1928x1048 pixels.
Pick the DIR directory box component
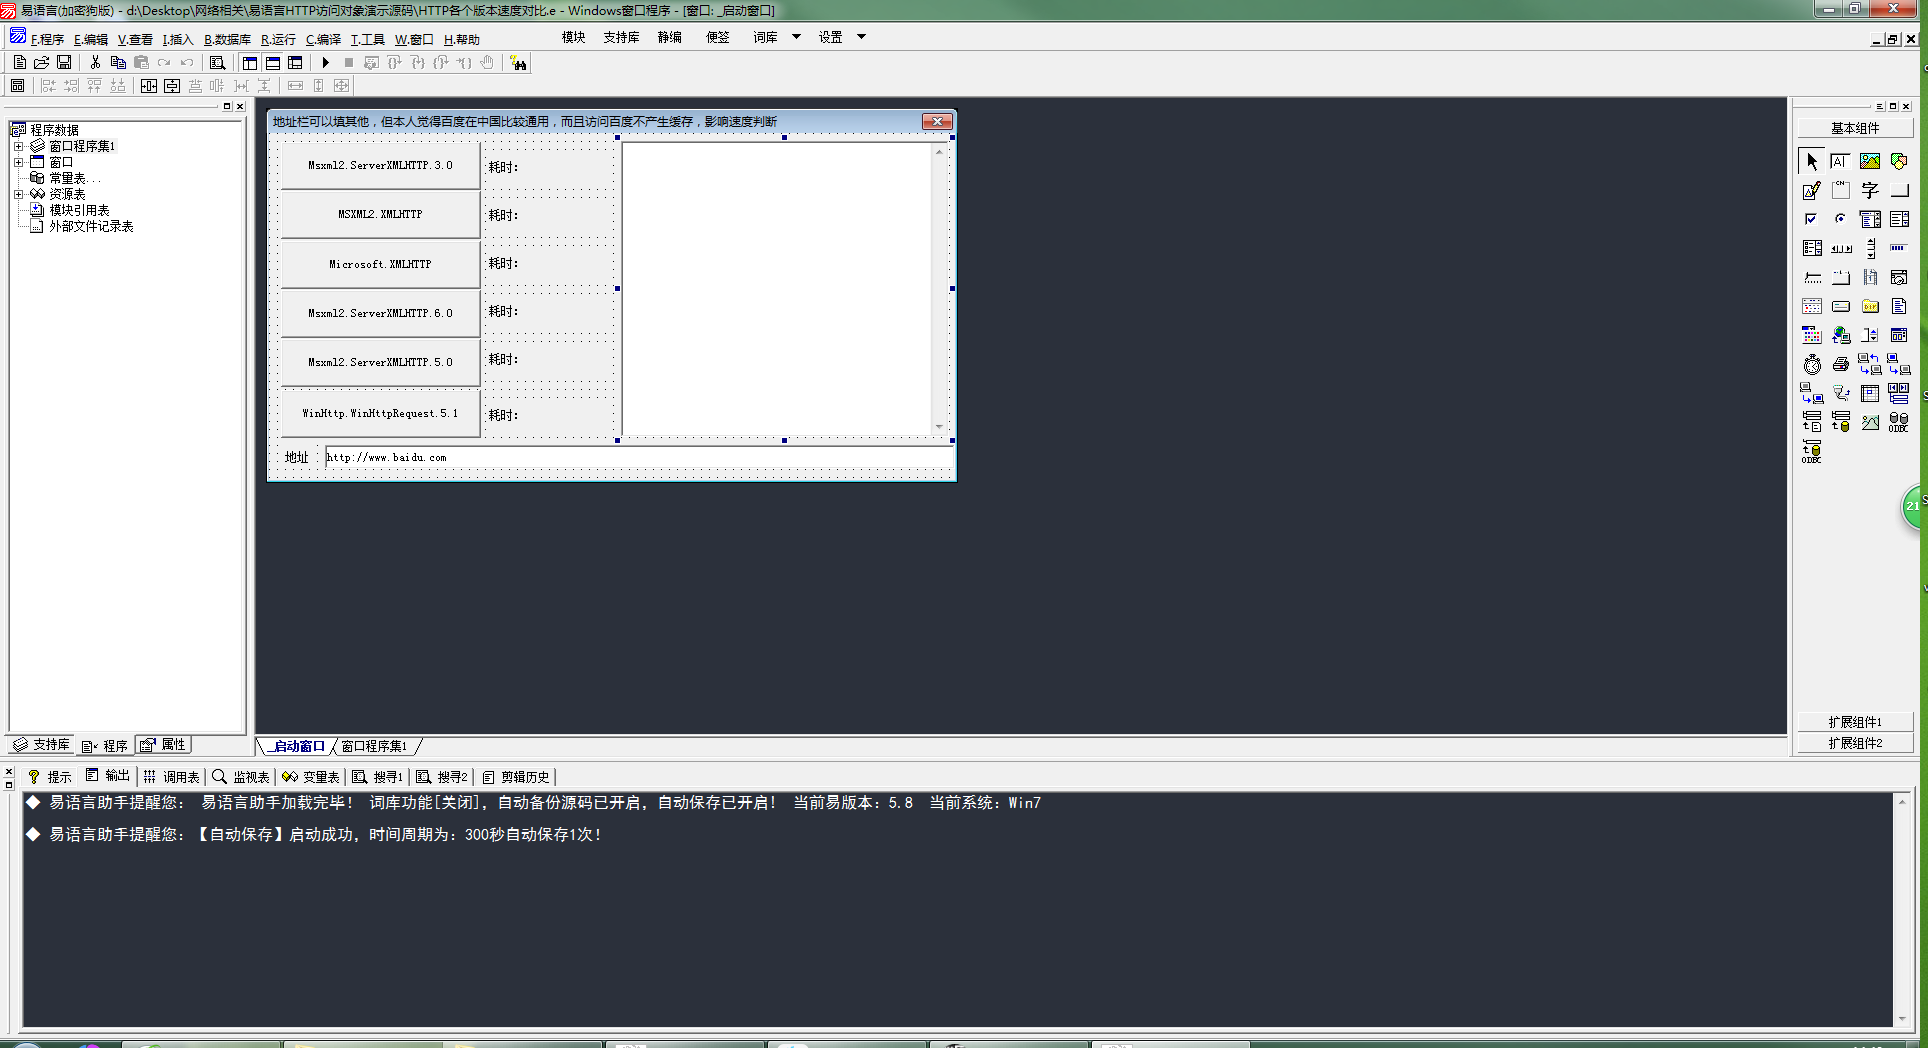pyautogui.click(x=1870, y=306)
